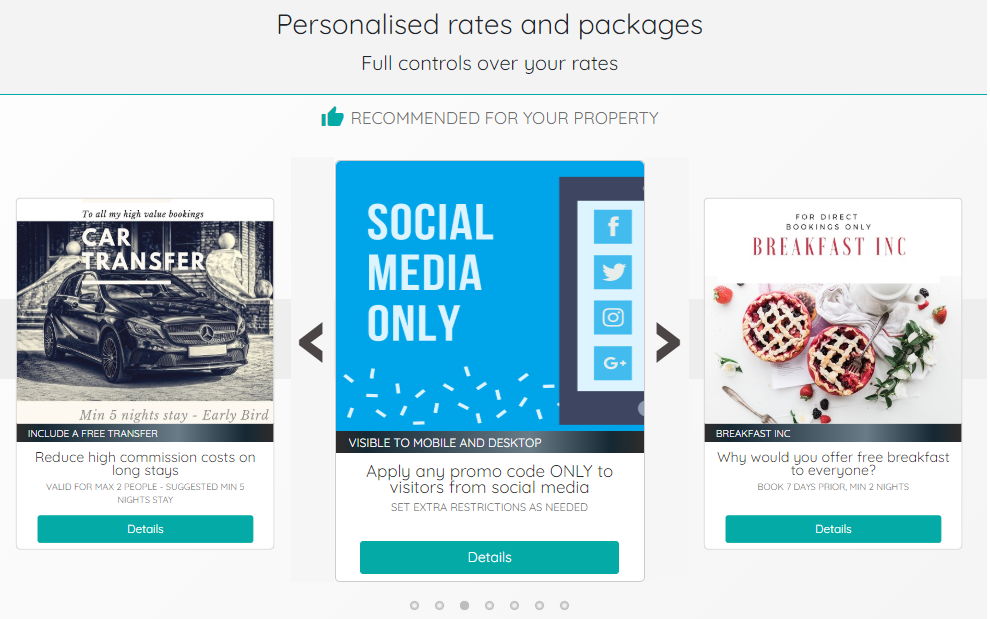This screenshot has height=619, width=990.
Task: Click the Instagram camera icon
Action: pos(612,318)
